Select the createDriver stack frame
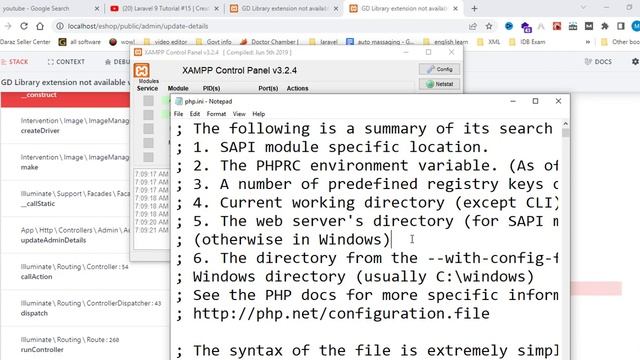 tap(65, 126)
